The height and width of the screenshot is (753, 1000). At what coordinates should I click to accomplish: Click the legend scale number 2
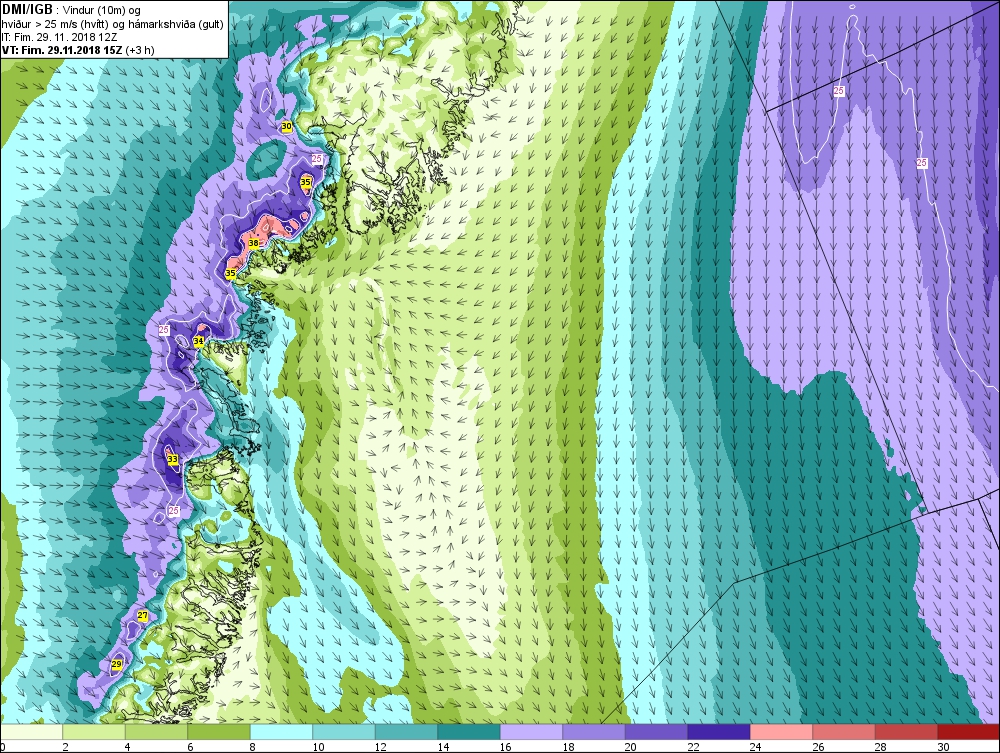tap(65, 747)
